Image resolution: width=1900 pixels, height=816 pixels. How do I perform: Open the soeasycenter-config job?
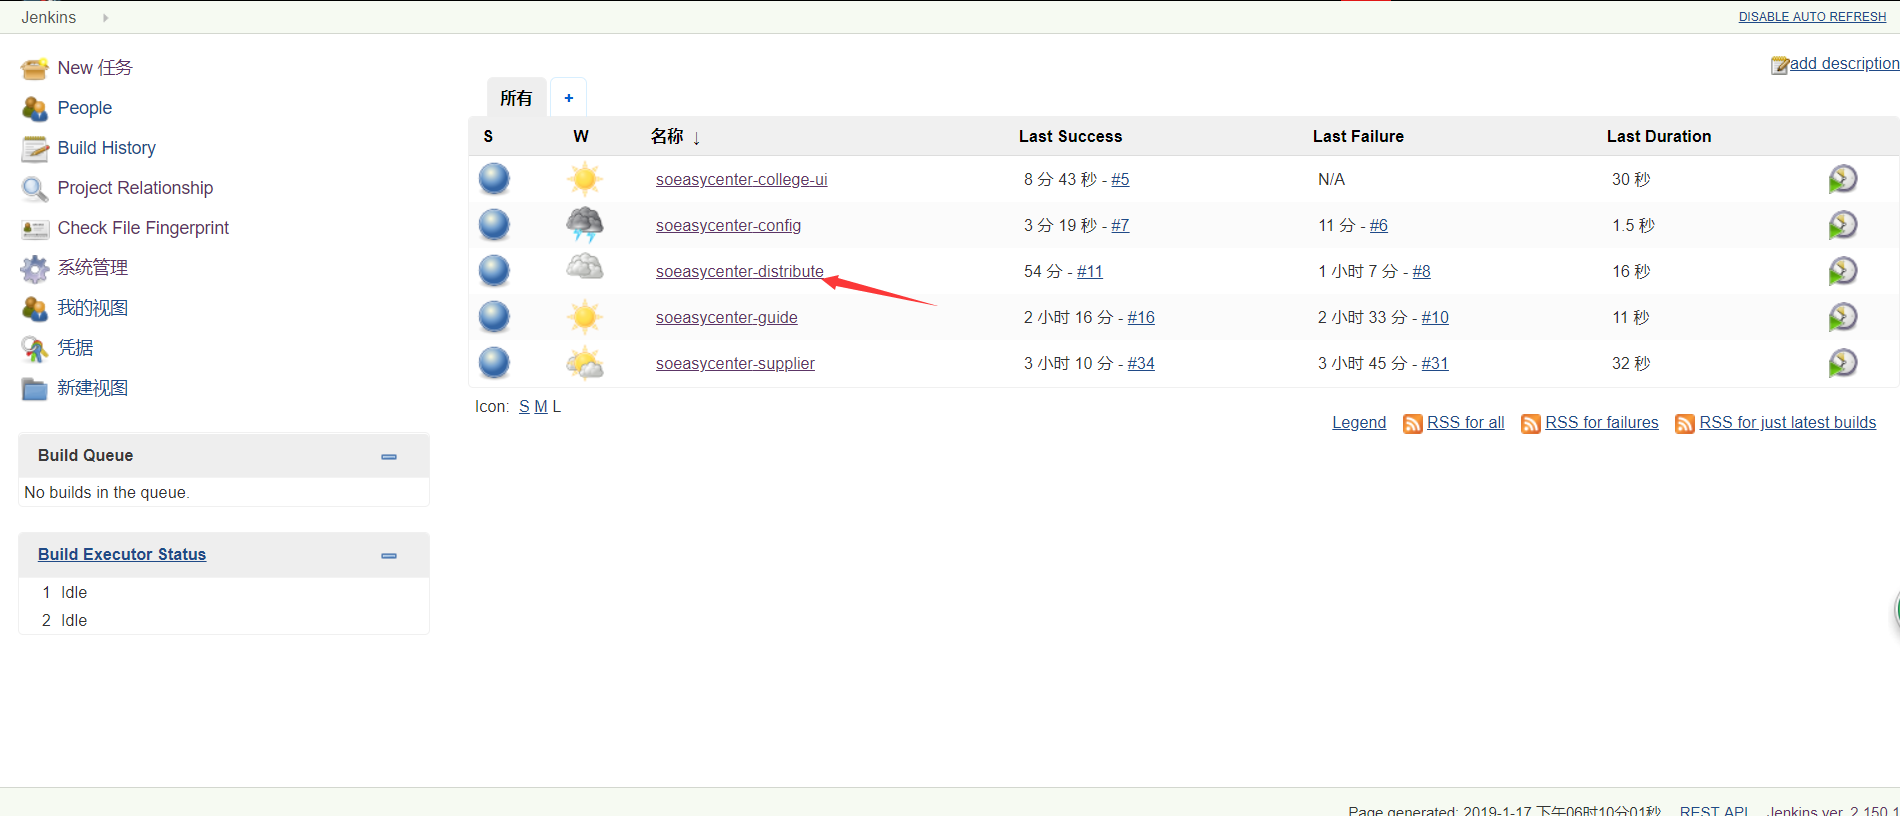pyautogui.click(x=729, y=225)
